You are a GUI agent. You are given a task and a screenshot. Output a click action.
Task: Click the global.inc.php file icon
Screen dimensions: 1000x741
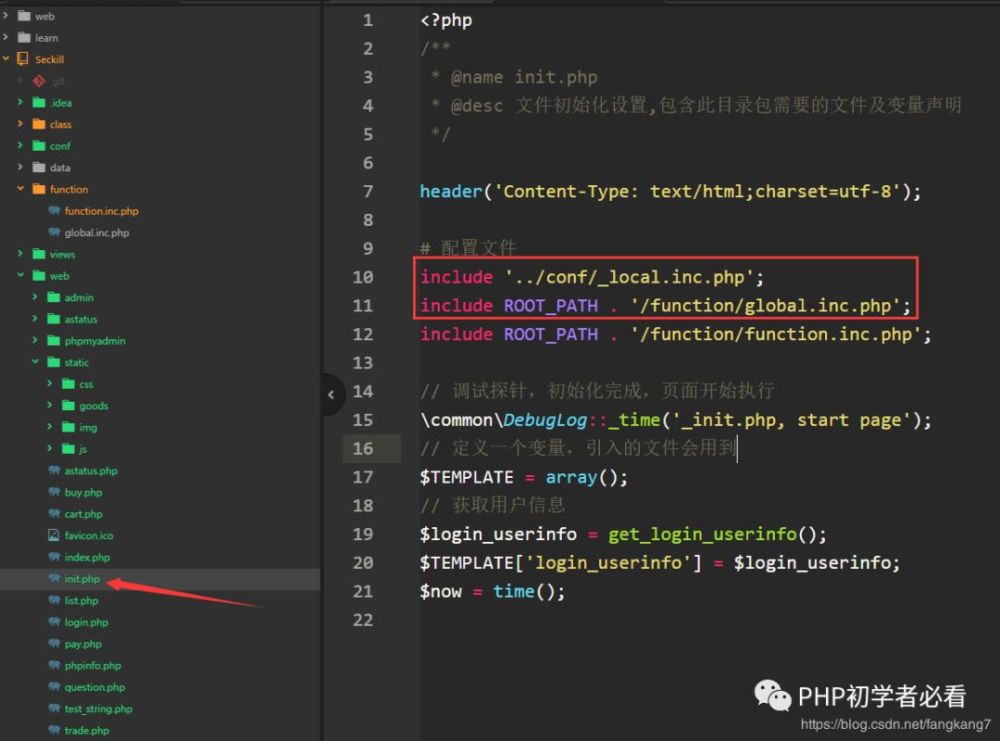[54, 233]
